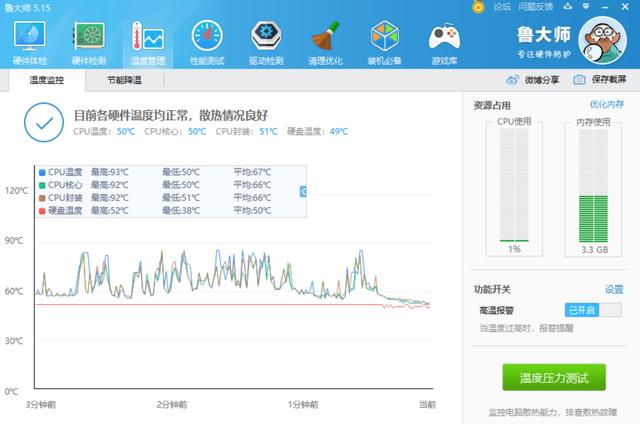The height and width of the screenshot is (424, 640).
Task: Click the 鲁大师 5.15 title text
Action: click(28, 7)
